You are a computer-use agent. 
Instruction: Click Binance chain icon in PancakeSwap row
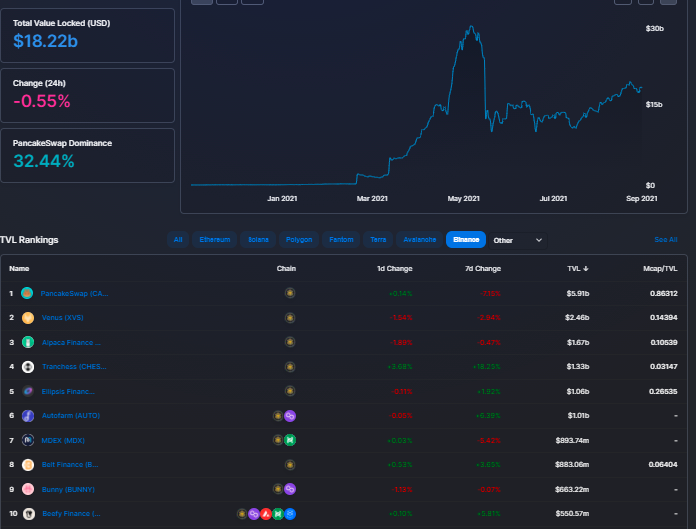(290, 293)
